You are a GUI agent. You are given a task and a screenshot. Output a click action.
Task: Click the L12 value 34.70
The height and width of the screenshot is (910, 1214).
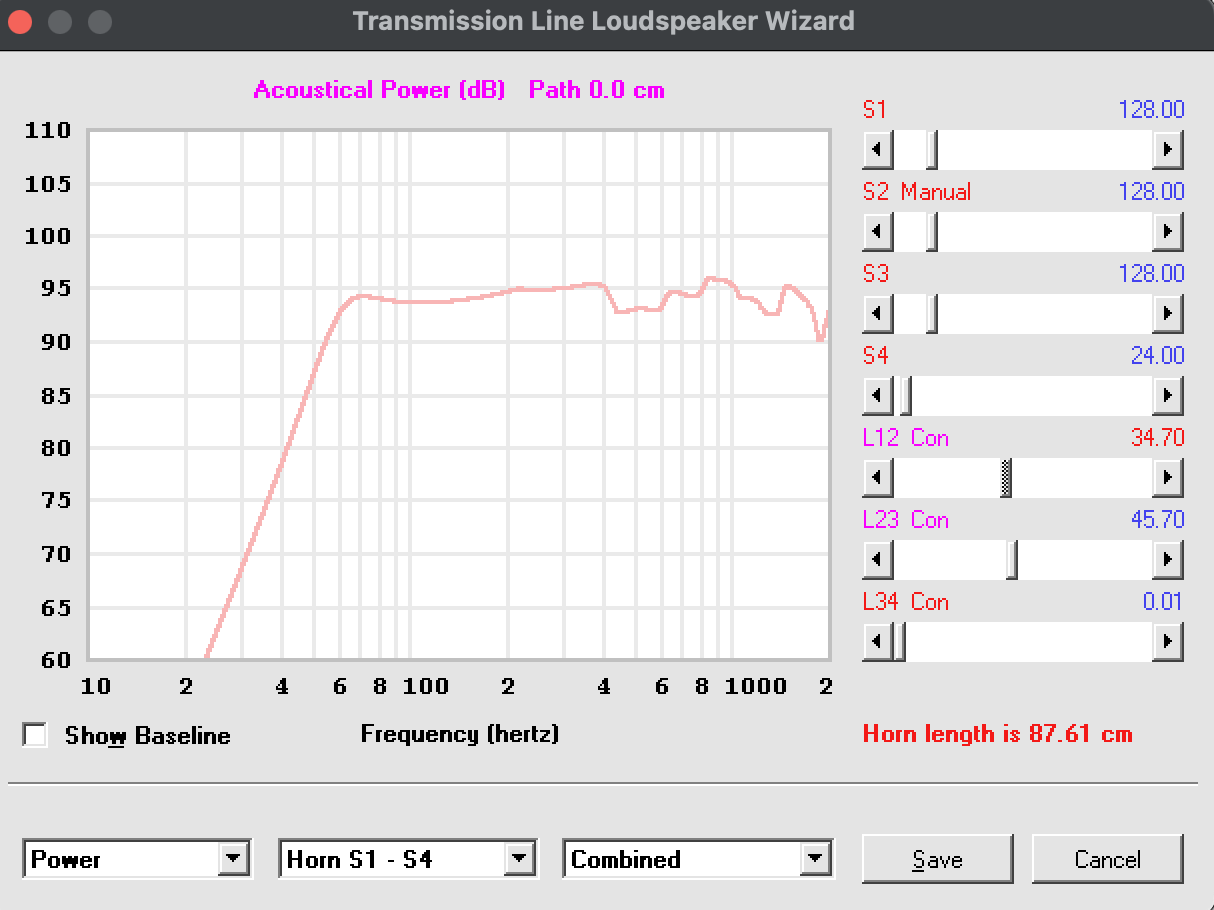point(1157,438)
